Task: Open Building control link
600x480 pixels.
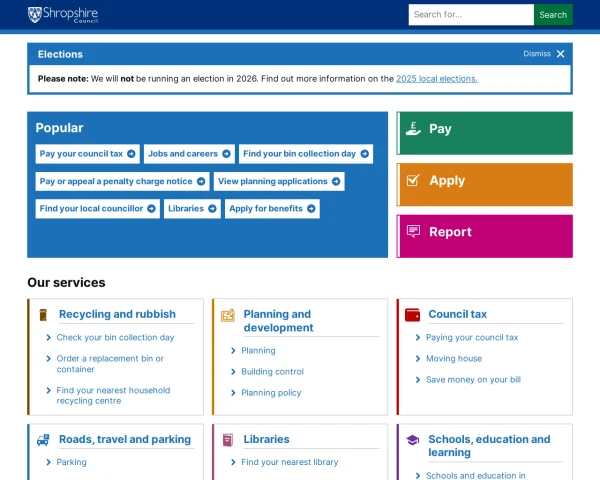Action: (272, 372)
